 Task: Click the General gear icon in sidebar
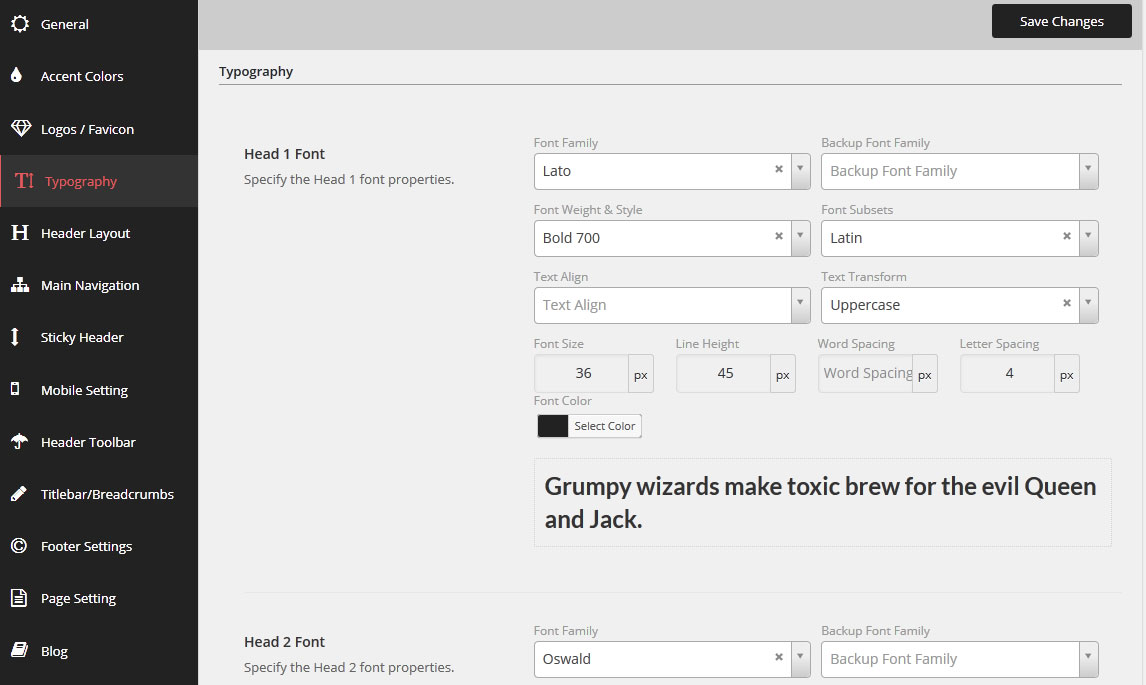(x=19, y=24)
